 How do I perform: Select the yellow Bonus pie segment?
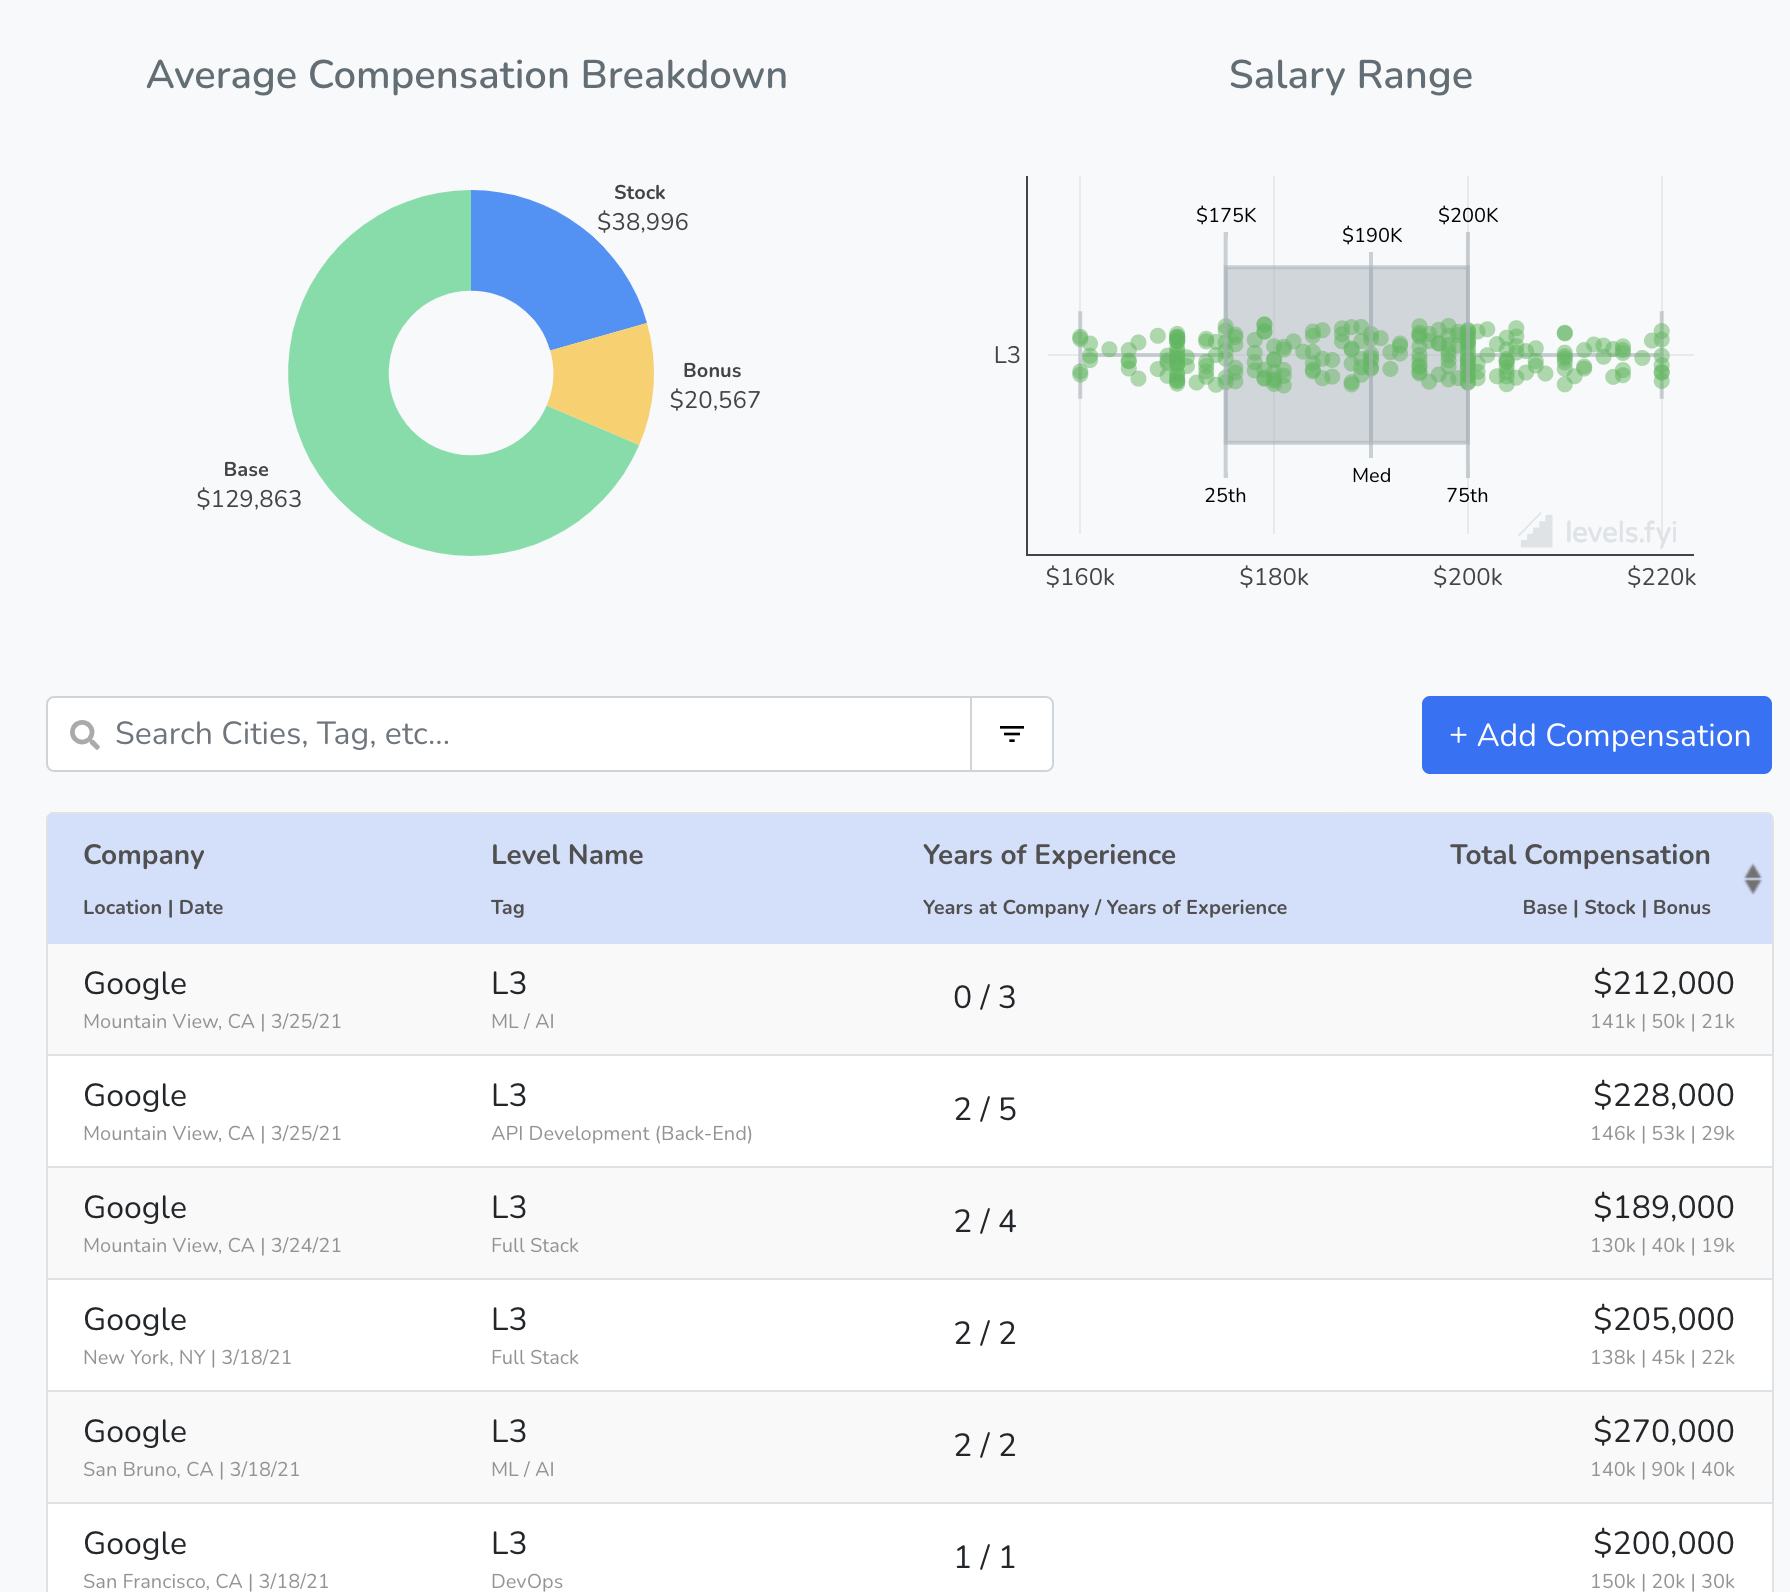coord(605,383)
